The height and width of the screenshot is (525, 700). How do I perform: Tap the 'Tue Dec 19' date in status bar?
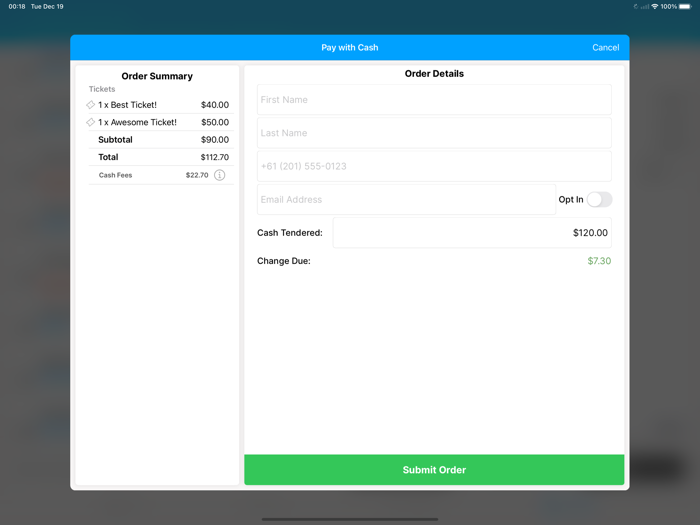click(x=47, y=7)
